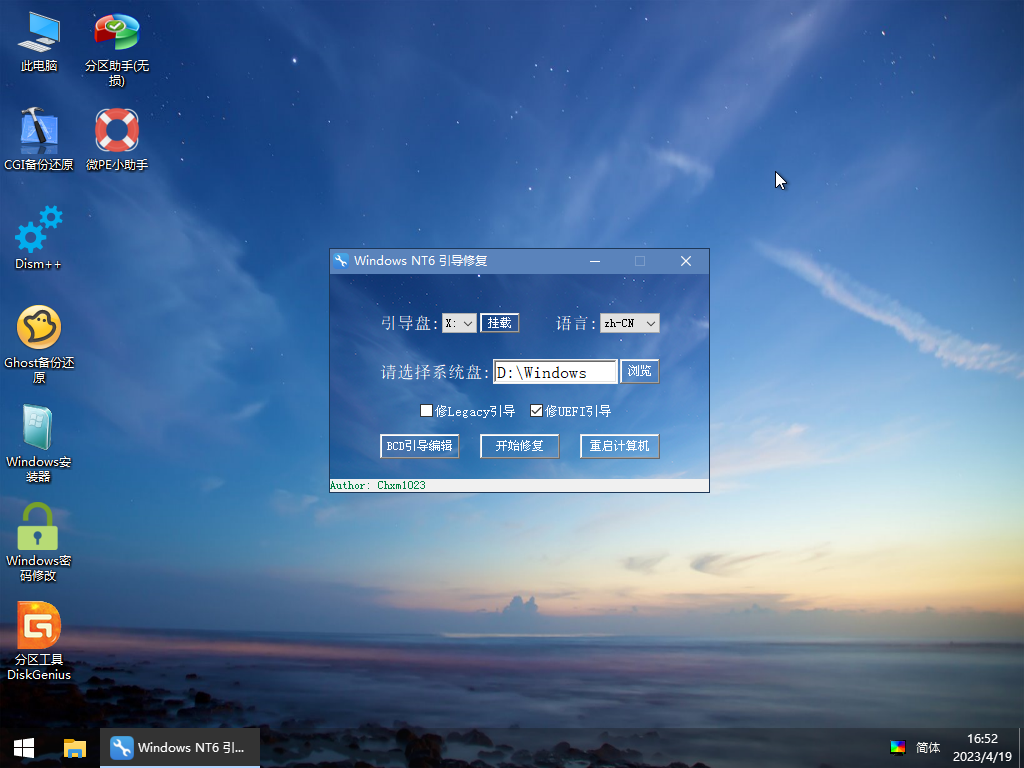Click the color display tray icon
This screenshot has height=768, width=1024.
[x=898, y=748]
